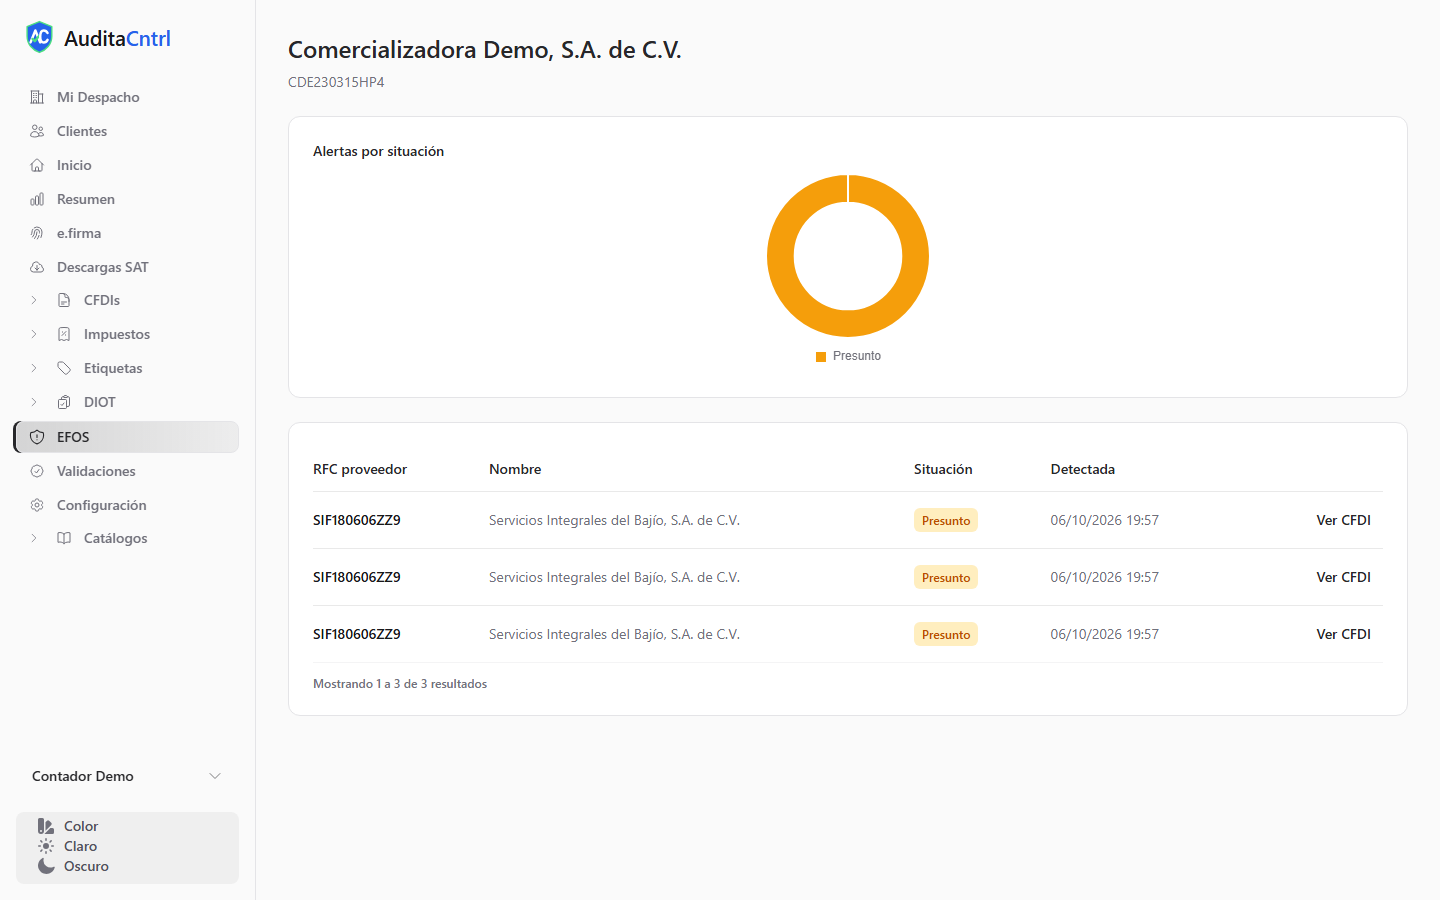
Task: Click the Presunto badge in the first row
Action: [x=946, y=520]
